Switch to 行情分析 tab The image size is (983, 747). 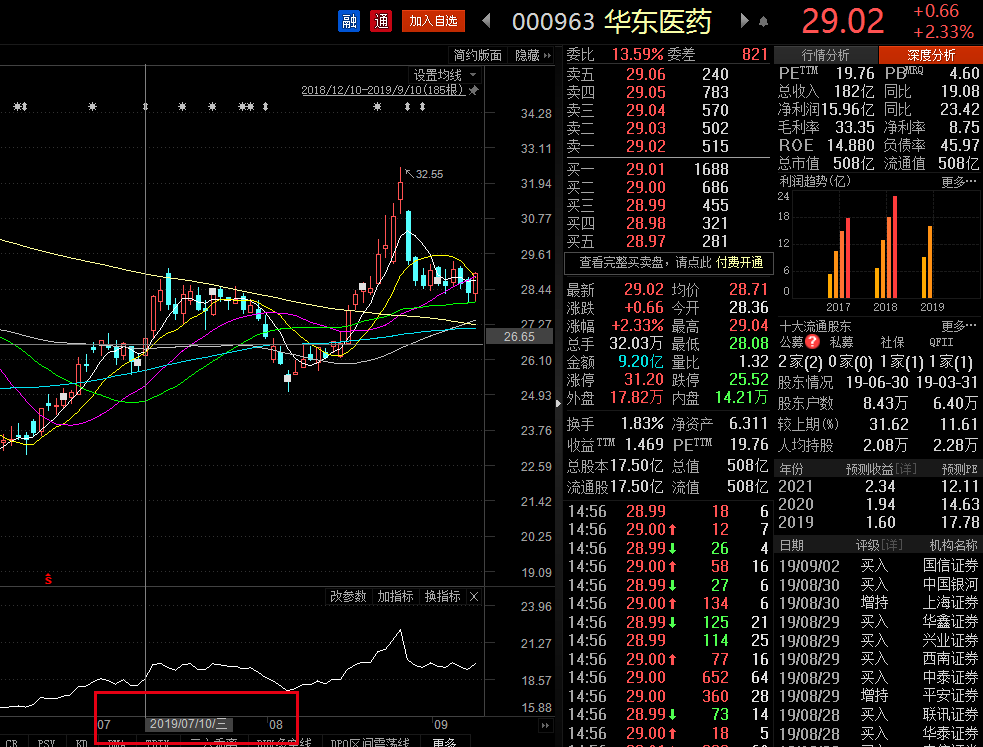[826, 55]
